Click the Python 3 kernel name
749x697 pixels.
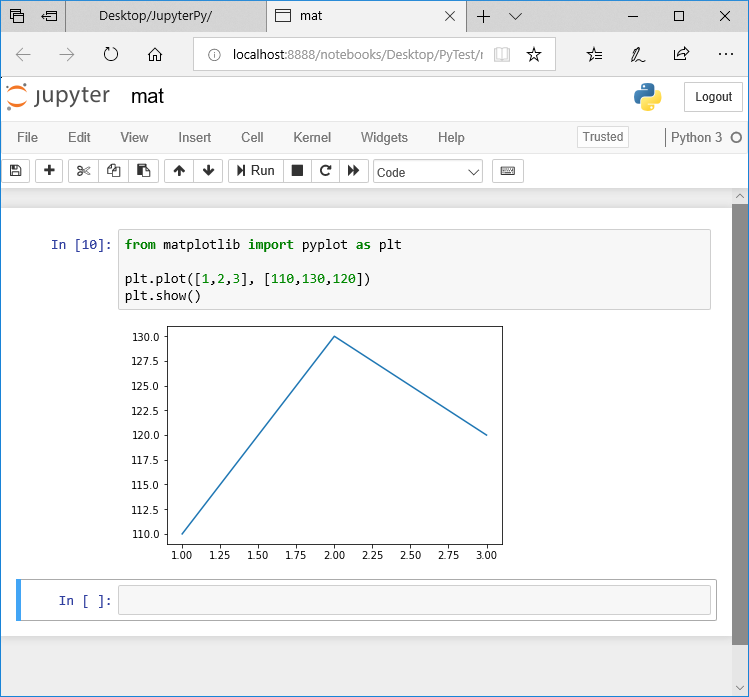pos(696,138)
